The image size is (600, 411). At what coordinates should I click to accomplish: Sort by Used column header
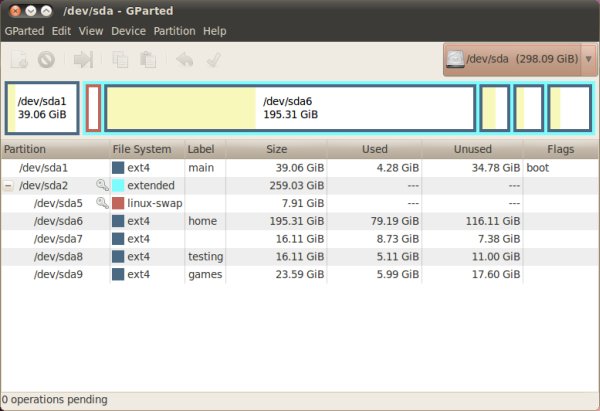(374, 149)
